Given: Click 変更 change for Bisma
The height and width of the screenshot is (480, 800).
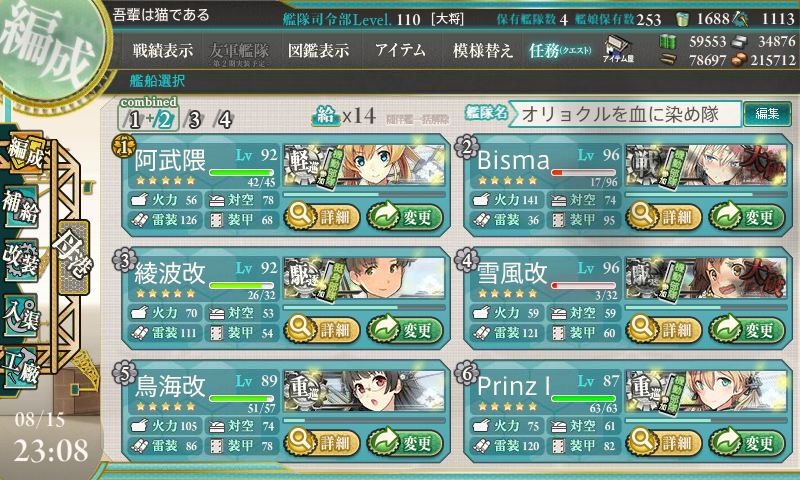Looking at the screenshot, I should click(747, 216).
